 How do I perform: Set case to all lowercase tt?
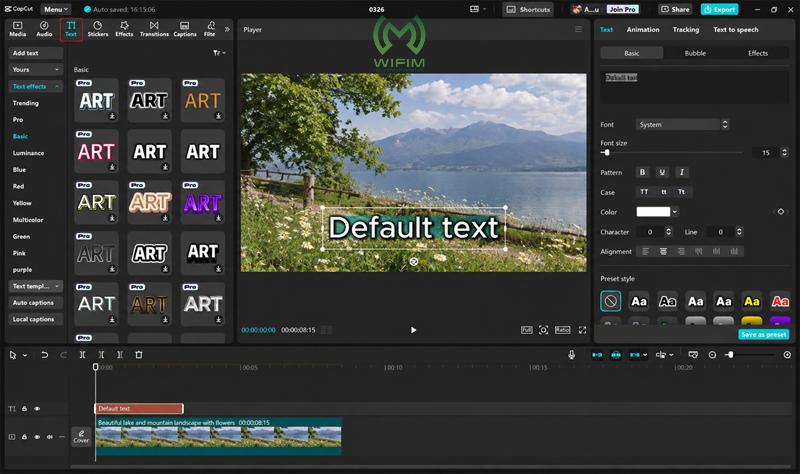point(663,192)
